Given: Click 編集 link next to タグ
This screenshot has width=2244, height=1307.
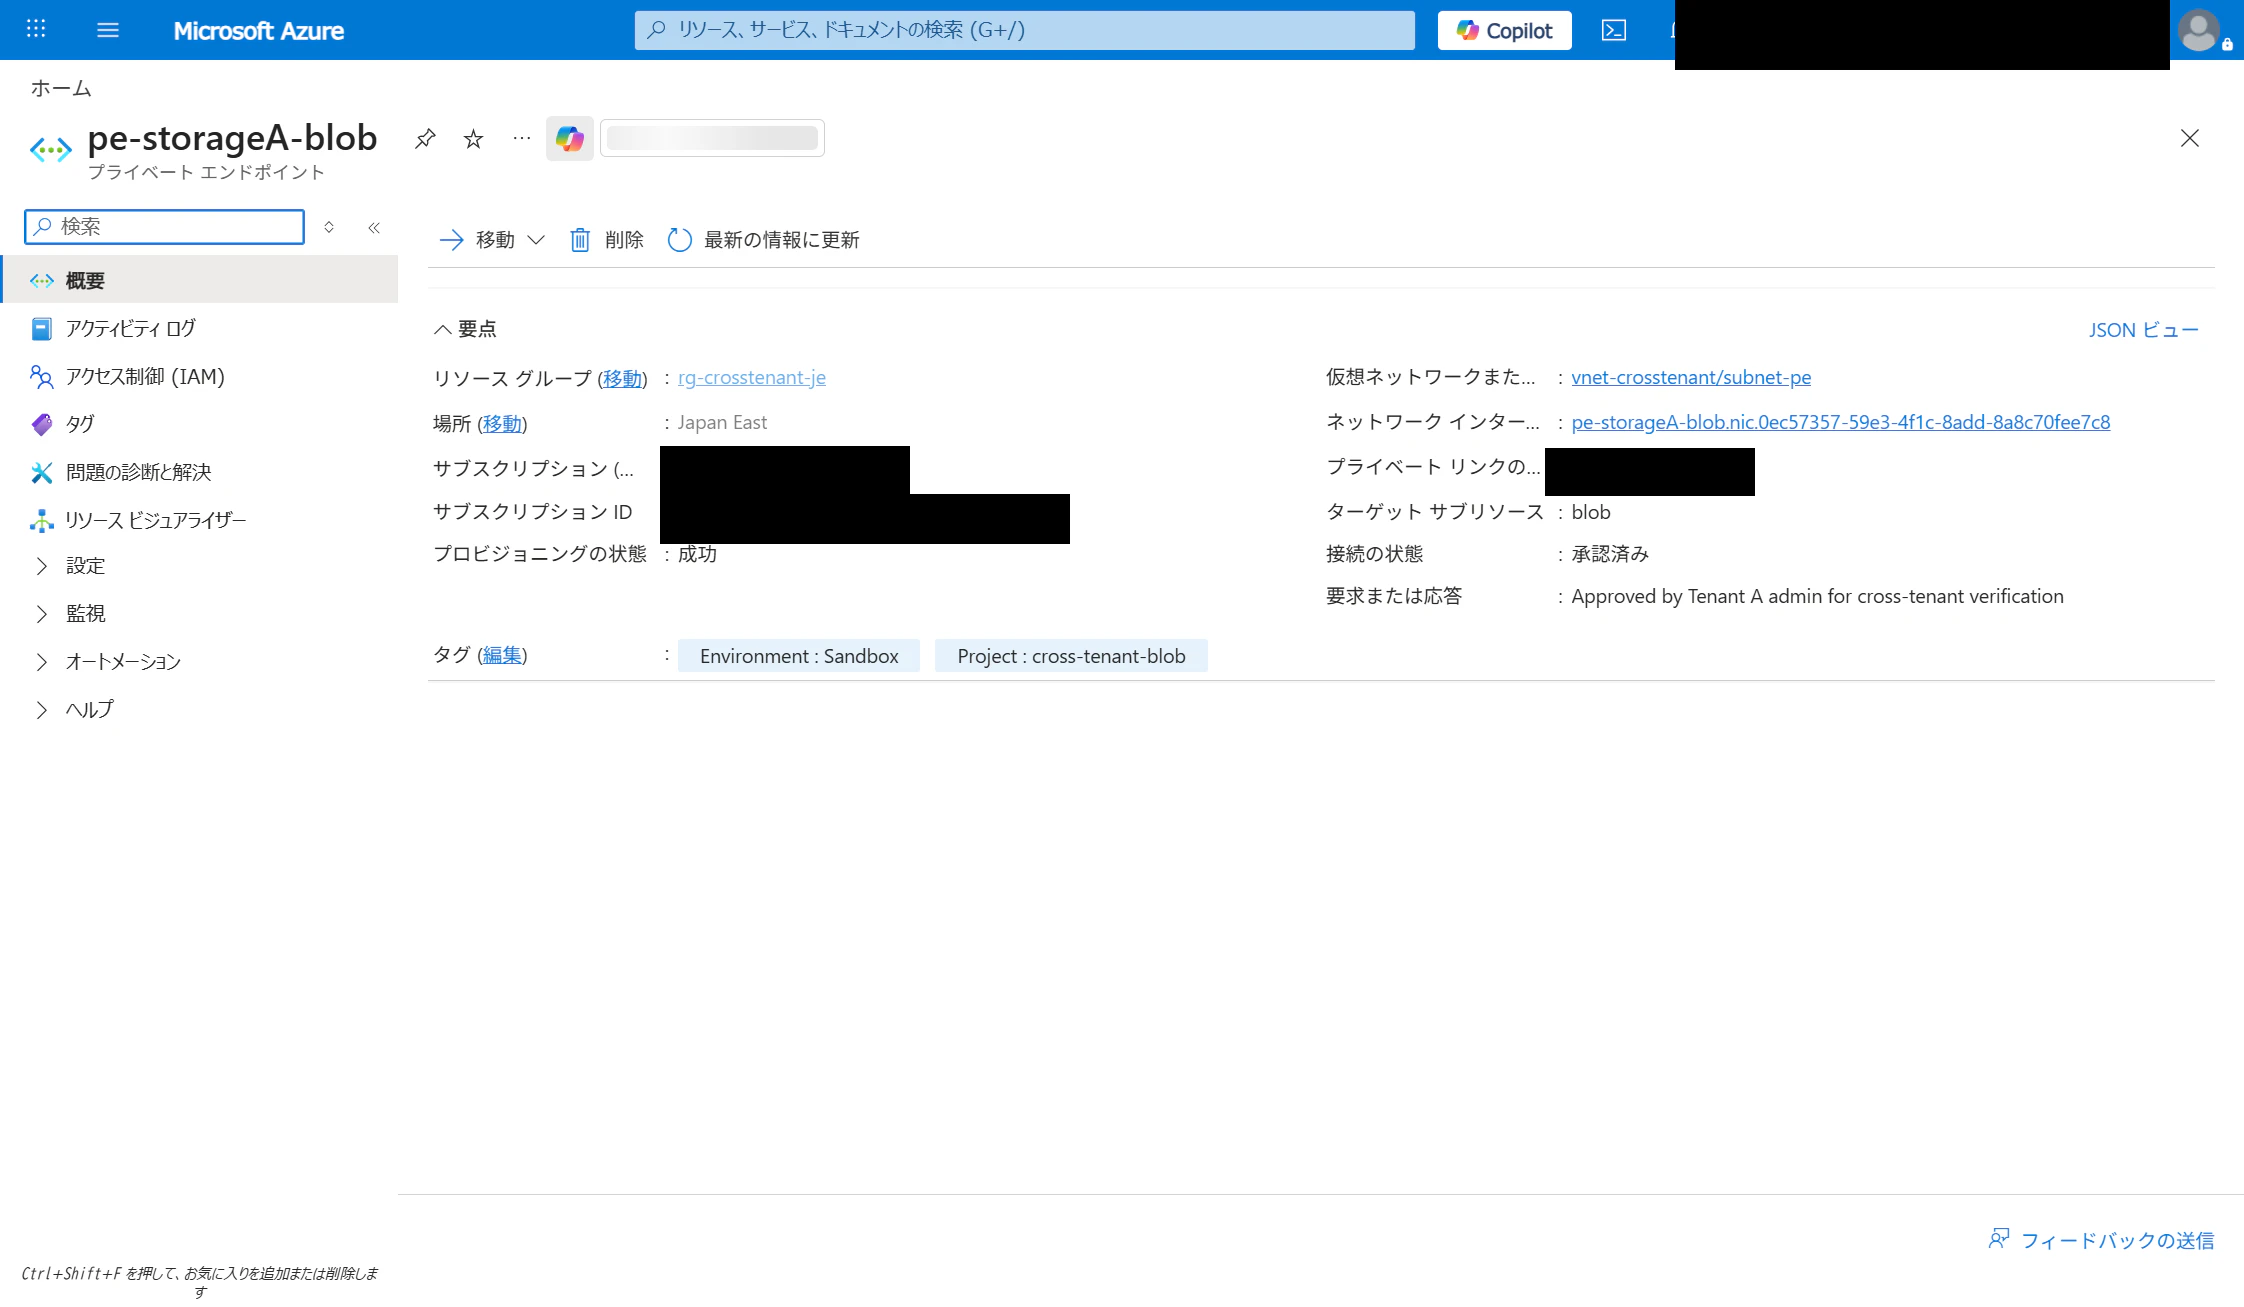Looking at the screenshot, I should 502,655.
